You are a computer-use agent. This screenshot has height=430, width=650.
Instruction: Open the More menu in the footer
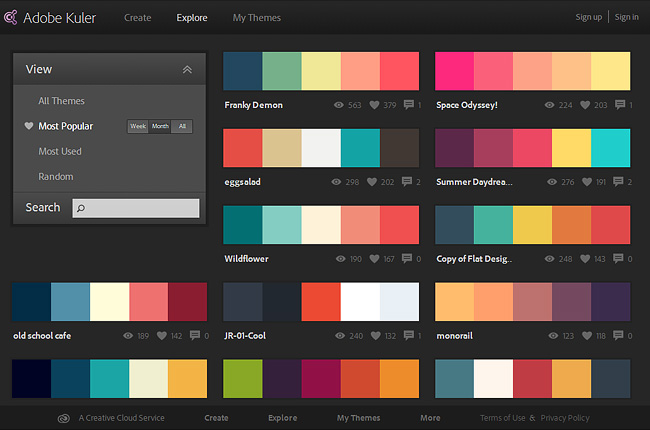tap(430, 418)
